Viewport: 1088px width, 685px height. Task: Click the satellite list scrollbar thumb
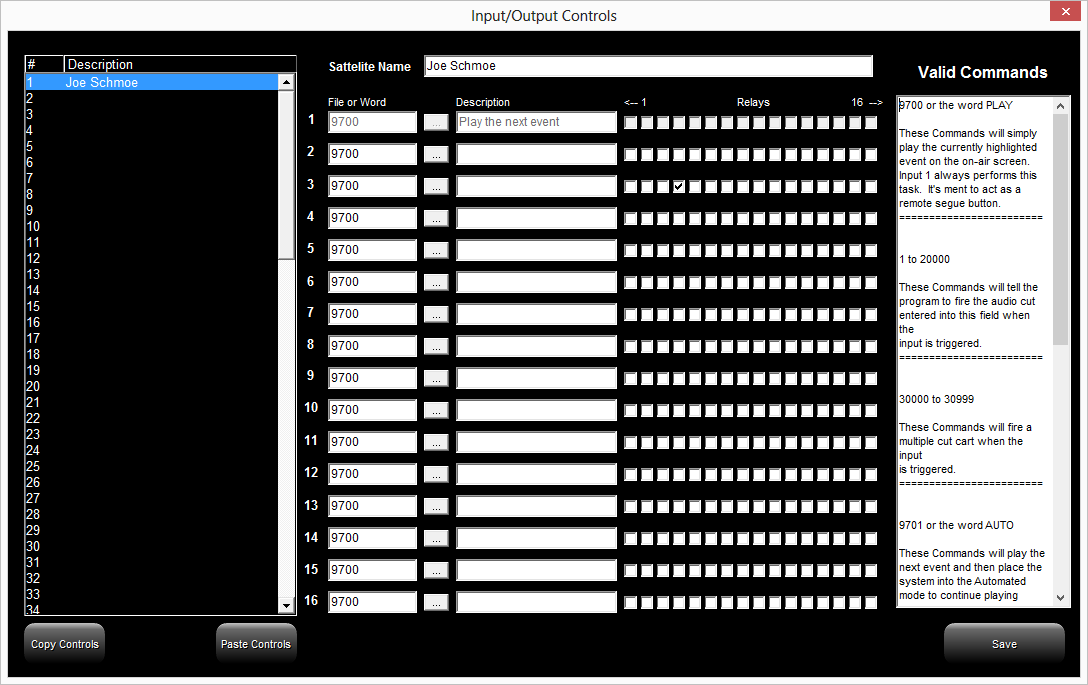pyautogui.click(x=286, y=174)
